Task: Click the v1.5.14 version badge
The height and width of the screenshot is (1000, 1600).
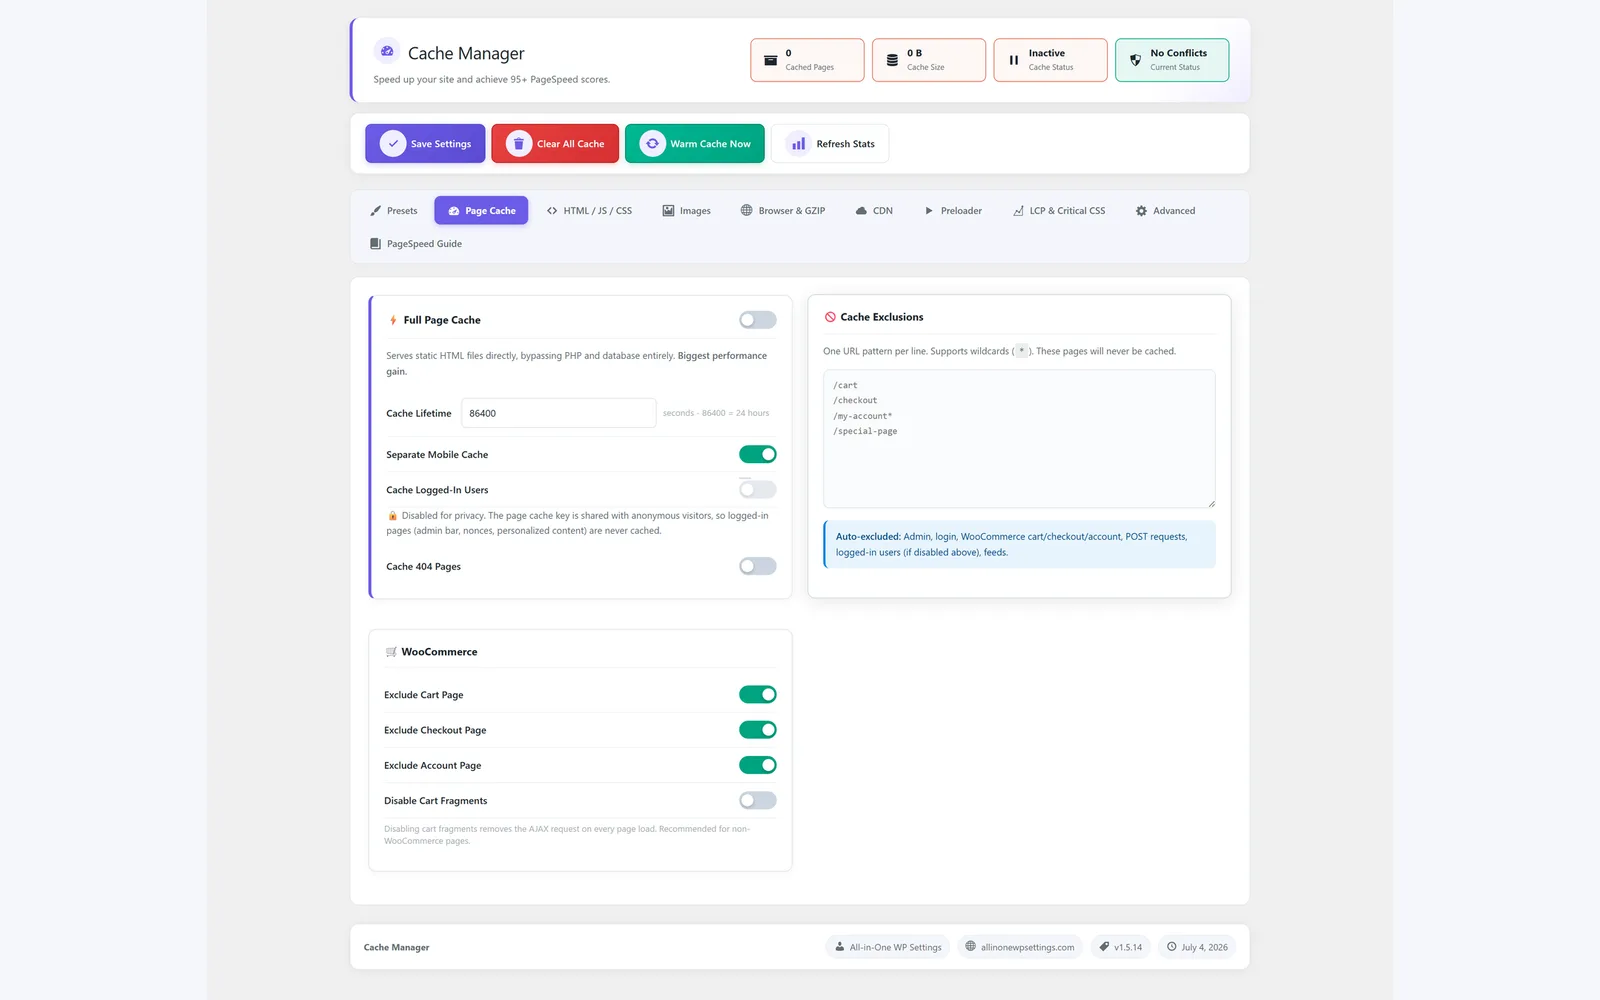Action: click(x=1120, y=947)
